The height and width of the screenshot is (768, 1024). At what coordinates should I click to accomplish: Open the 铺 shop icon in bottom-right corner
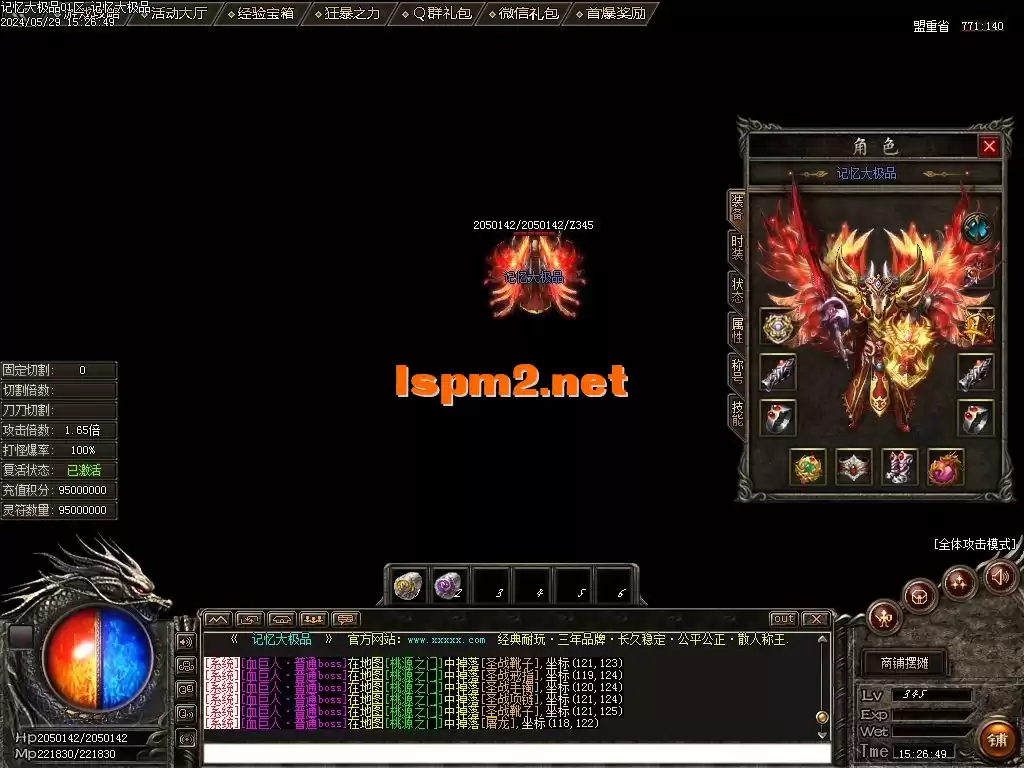point(999,737)
